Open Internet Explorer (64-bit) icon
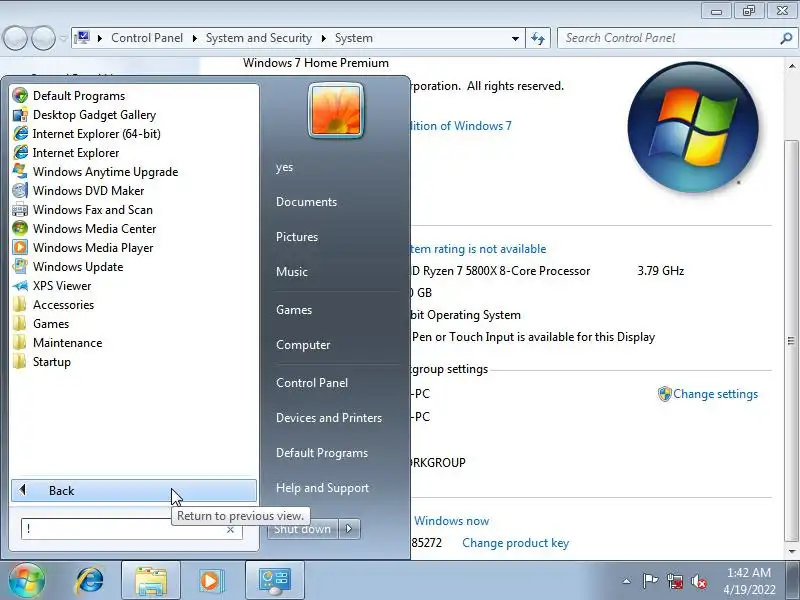The width and height of the screenshot is (800, 600). [20, 134]
